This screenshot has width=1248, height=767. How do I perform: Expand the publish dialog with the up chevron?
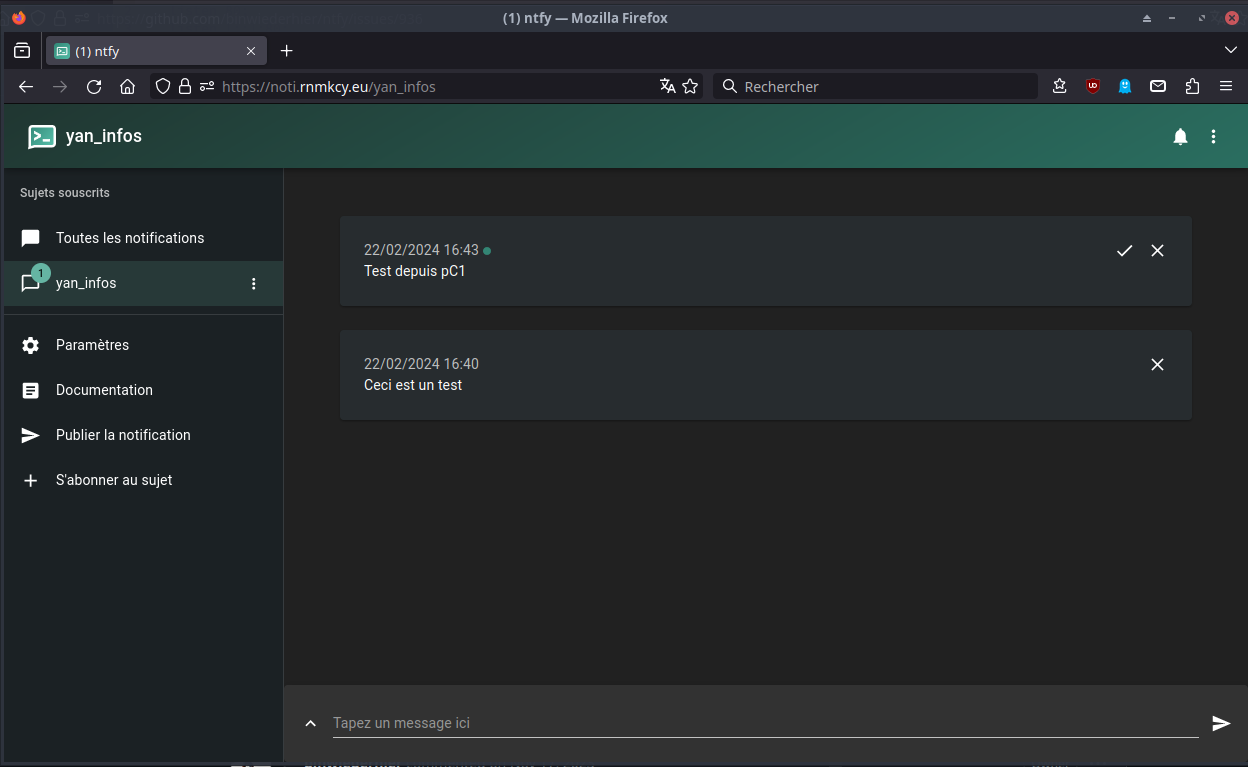click(x=311, y=723)
